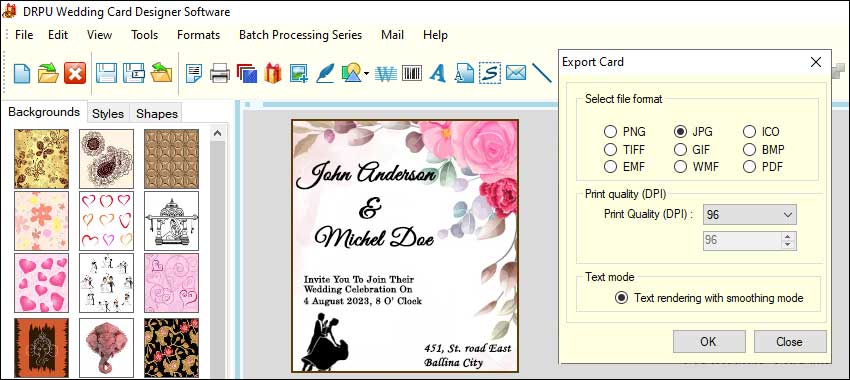The image size is (850, 380).
Task: Confirm export with the OK button
Action: (709, 342)
